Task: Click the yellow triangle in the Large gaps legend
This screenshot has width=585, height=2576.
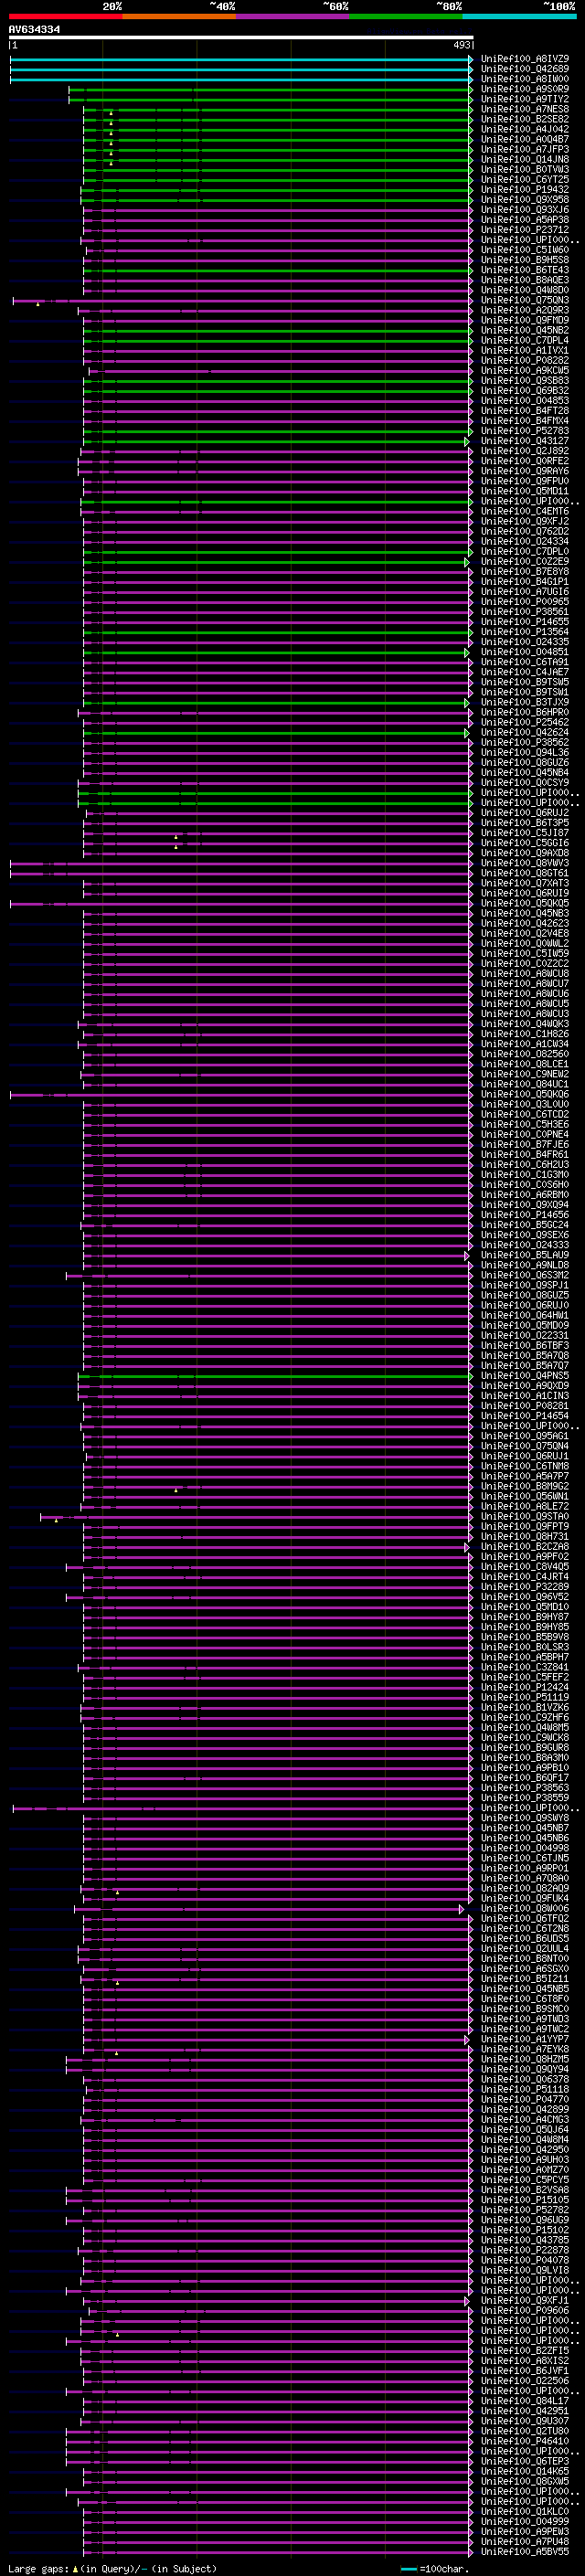Action: click(75, 2568)
